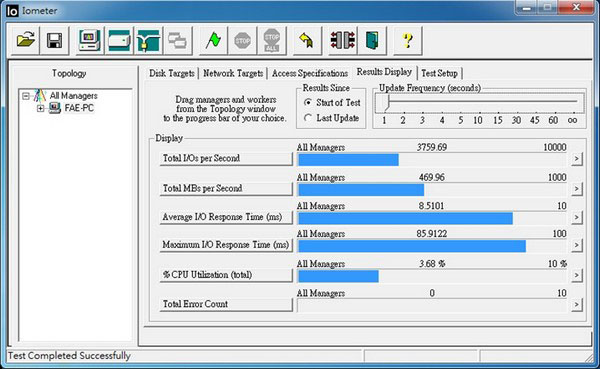
Task: Open help with yellow question mark
Action: click(408, 40)
